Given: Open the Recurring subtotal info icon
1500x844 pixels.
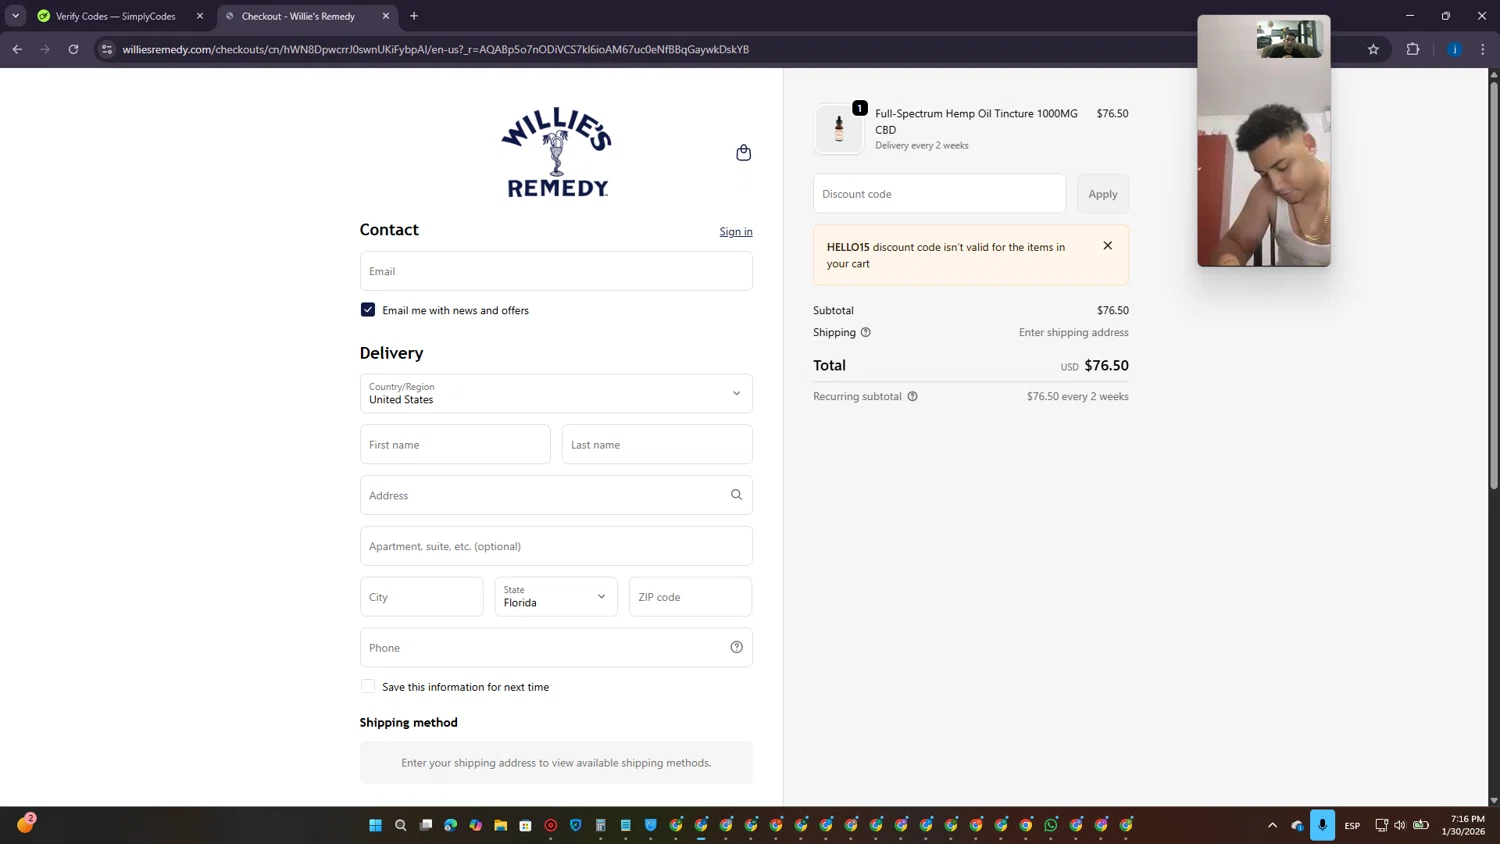Looking at the screenshot, I should 912,396.
